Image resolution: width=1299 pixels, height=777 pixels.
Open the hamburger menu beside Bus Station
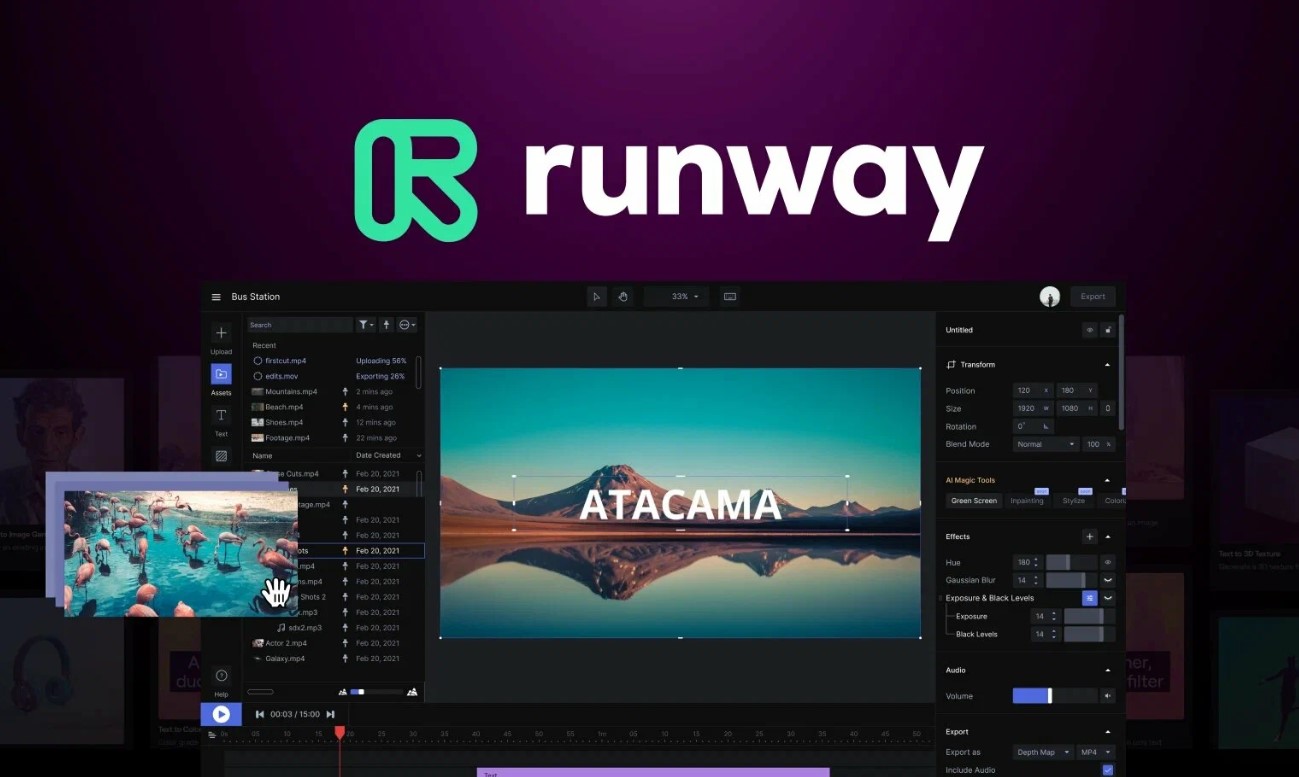pyautogui.click(x=216, y=297)
